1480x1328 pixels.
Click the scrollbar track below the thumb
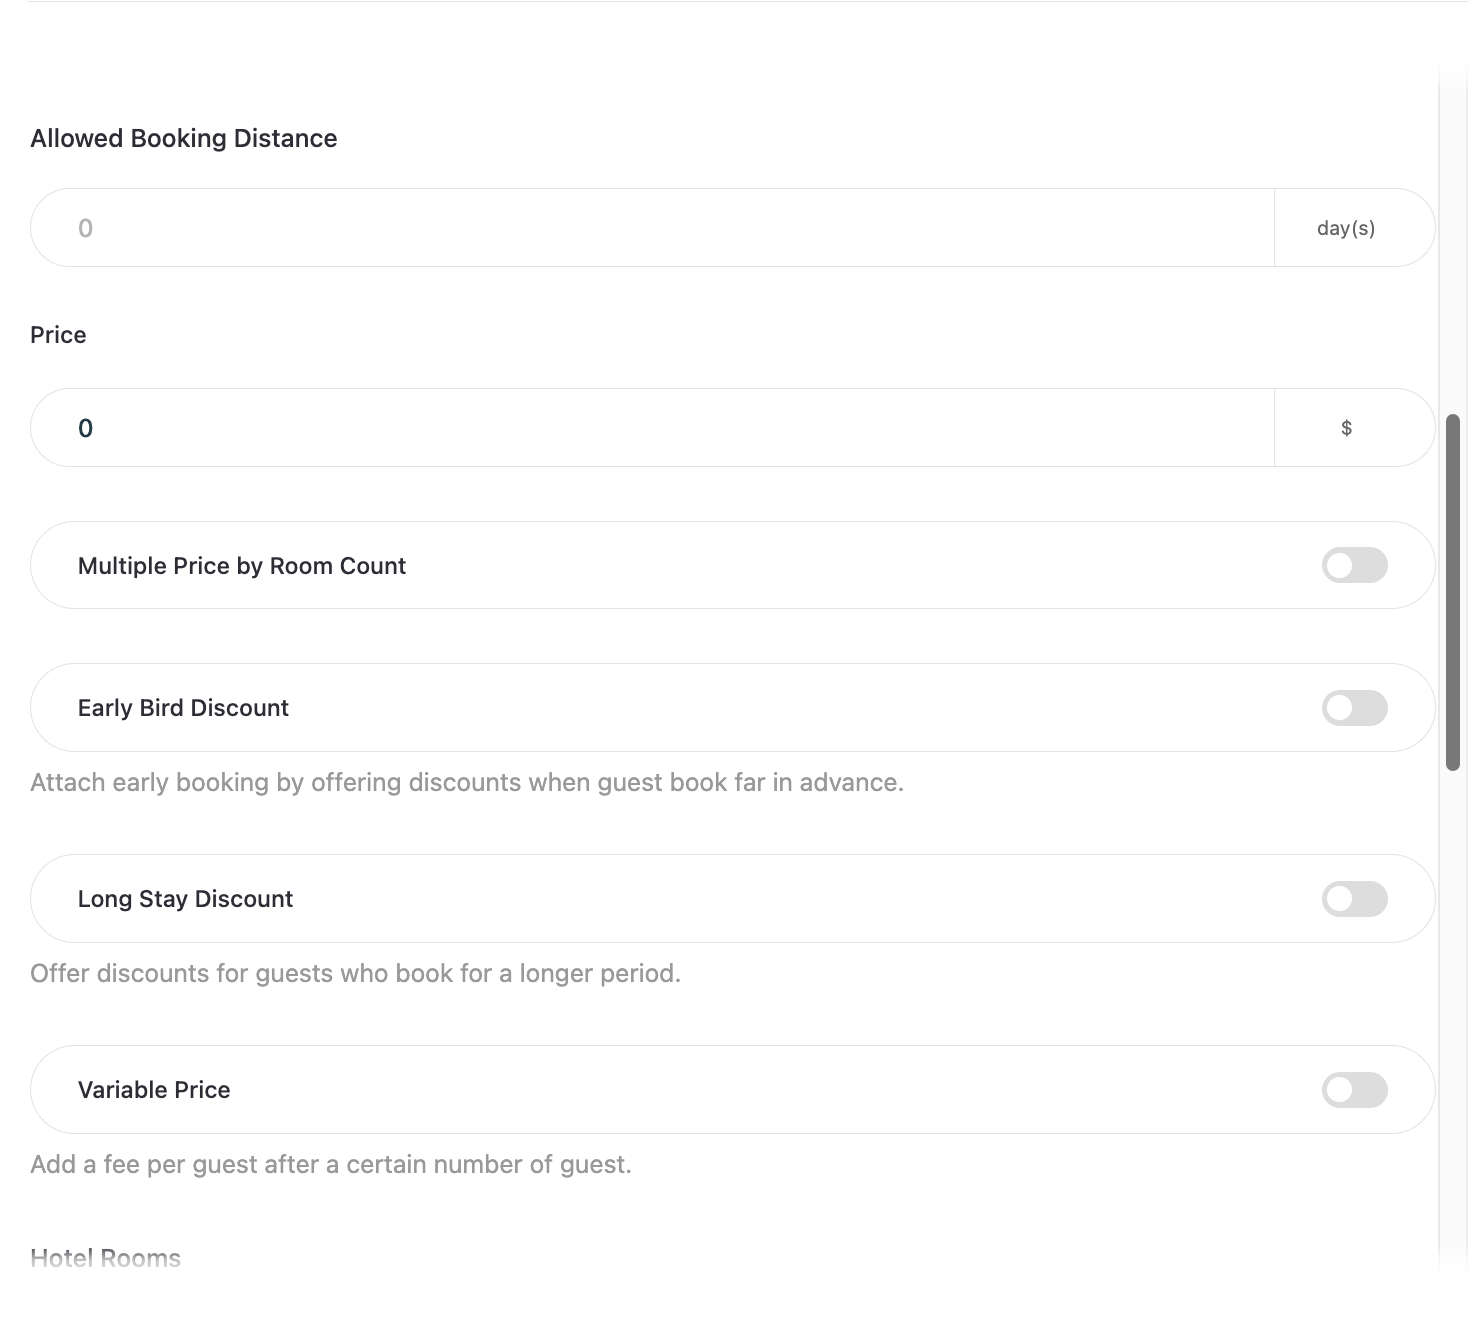coord(1453,1000)
